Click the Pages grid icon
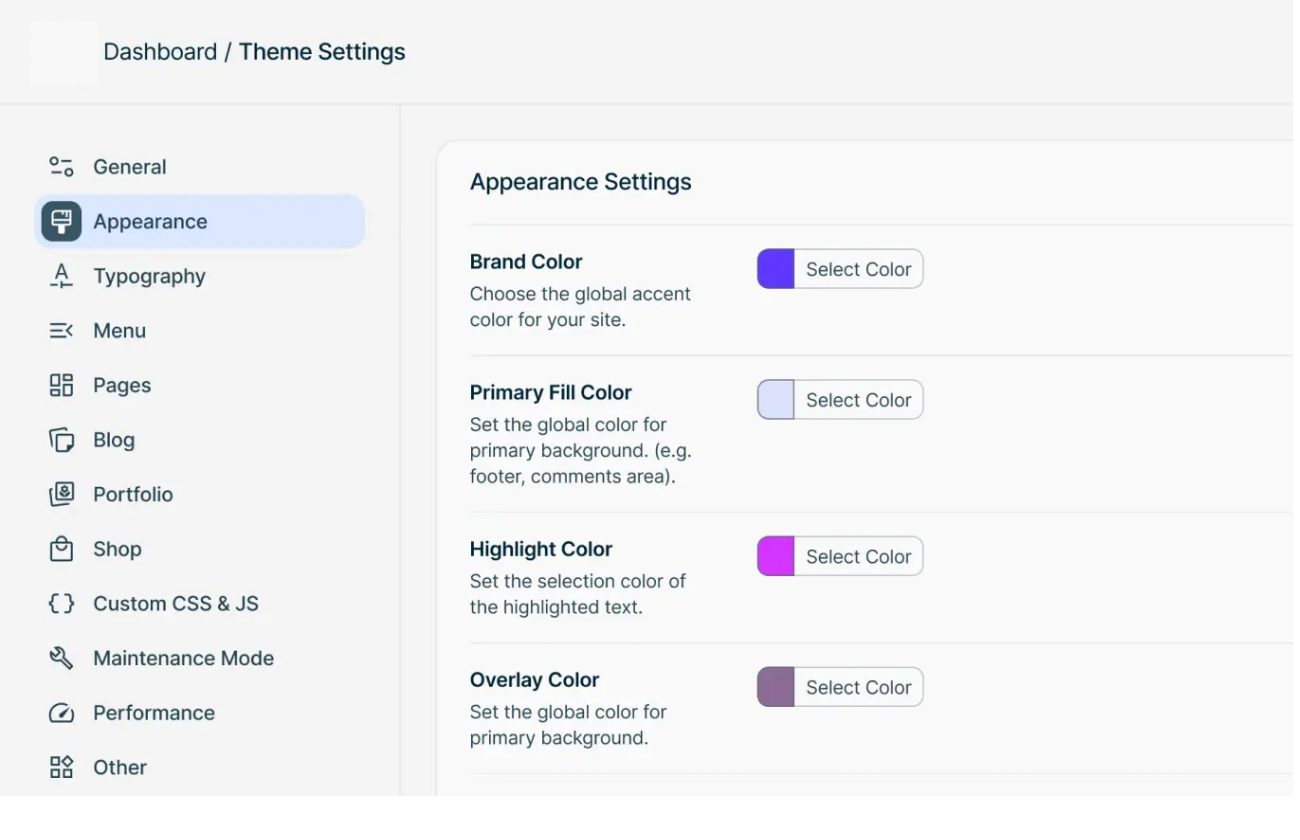Image resolution: width=1300 pixels, height=840 pixels. [x=61, y=385]
